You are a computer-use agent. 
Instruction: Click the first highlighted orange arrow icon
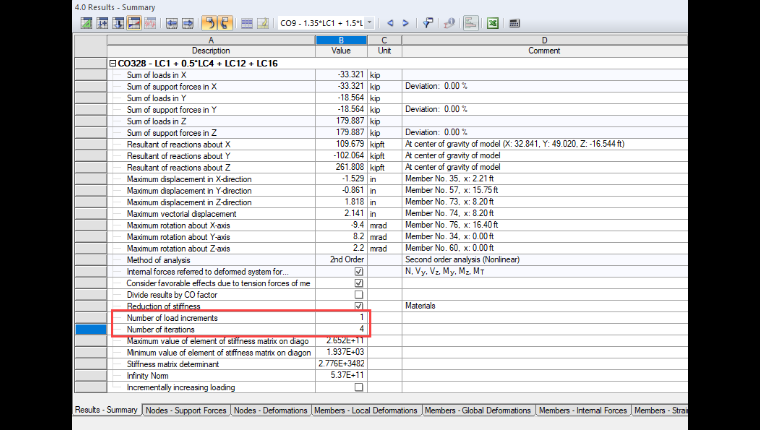(209, 23)
